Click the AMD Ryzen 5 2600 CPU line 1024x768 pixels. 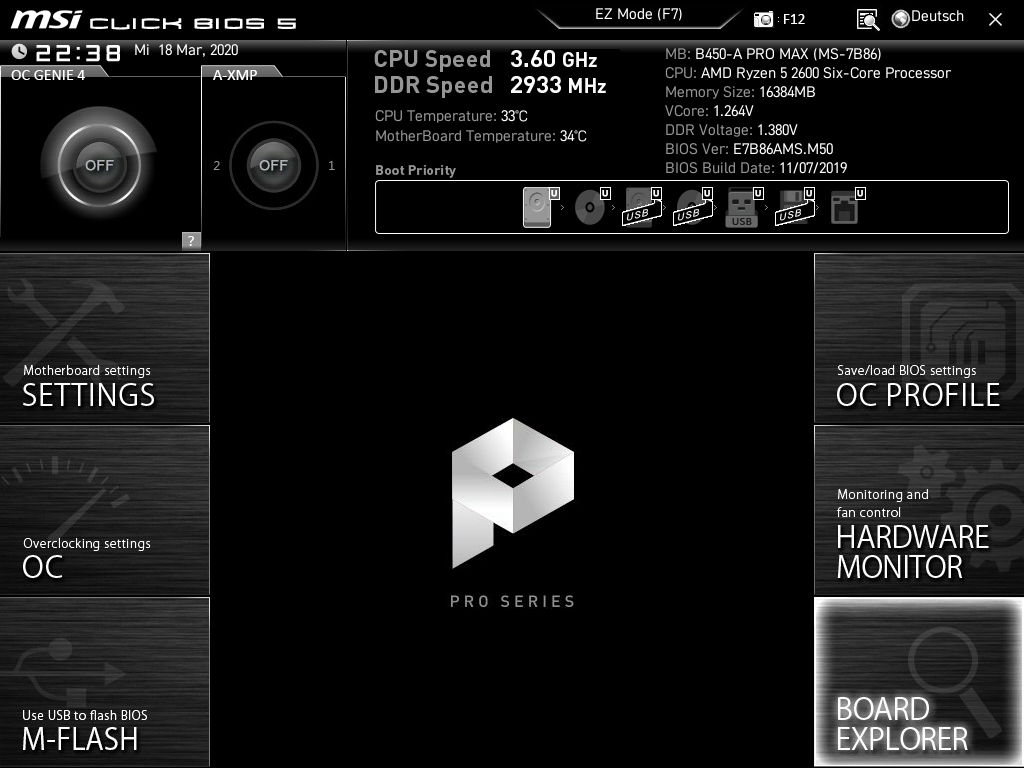click(808, 73)
